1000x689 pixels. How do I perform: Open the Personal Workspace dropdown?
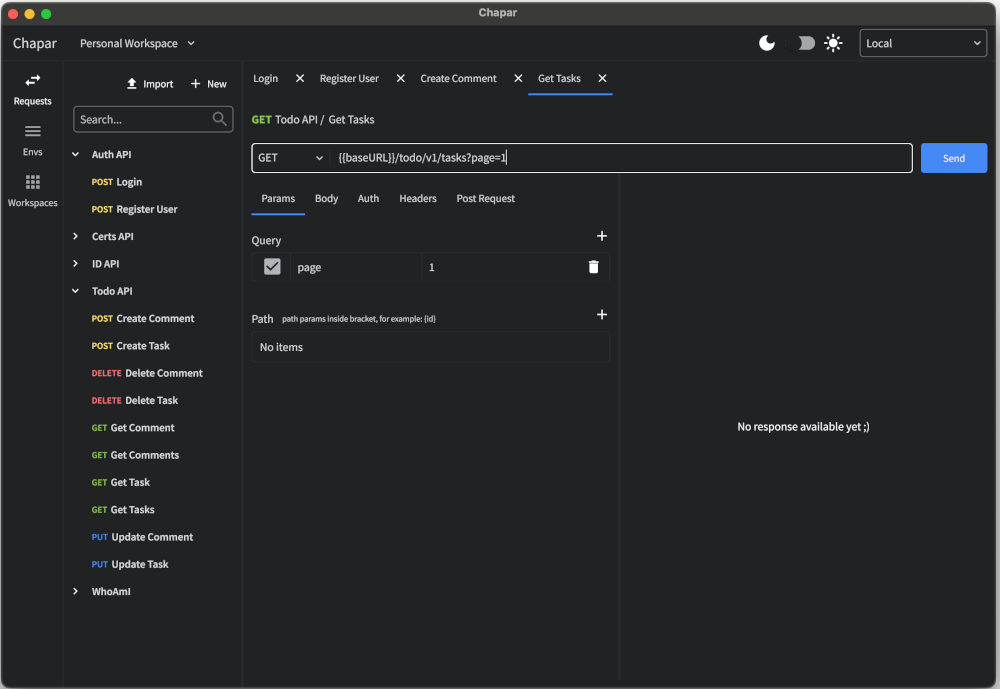pos(137,43)
